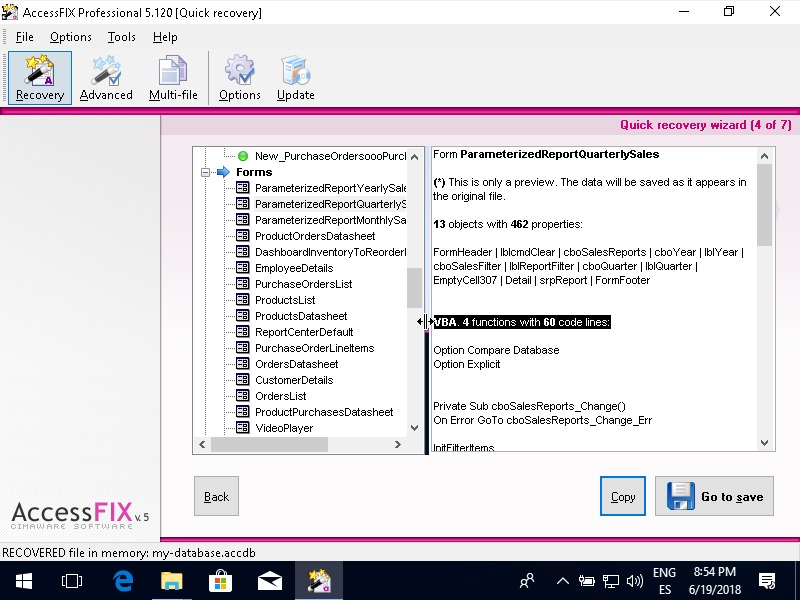The image size is (800, 600).
Task: Click the Copy button
Action: point(623,496)
